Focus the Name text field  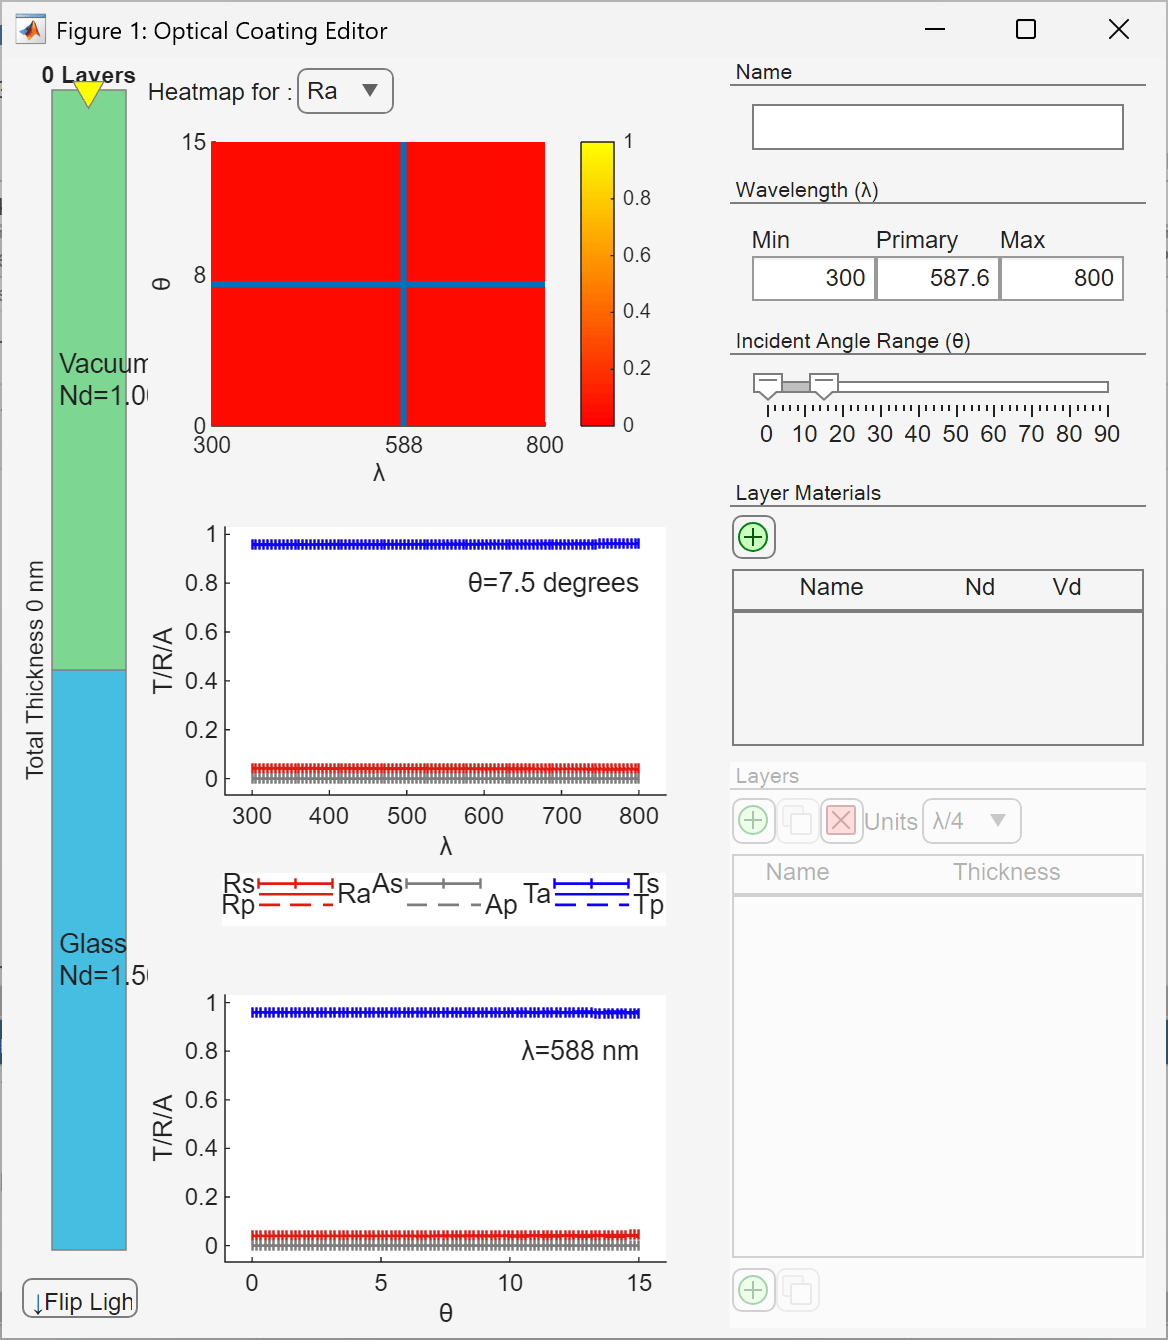[937, 128]
